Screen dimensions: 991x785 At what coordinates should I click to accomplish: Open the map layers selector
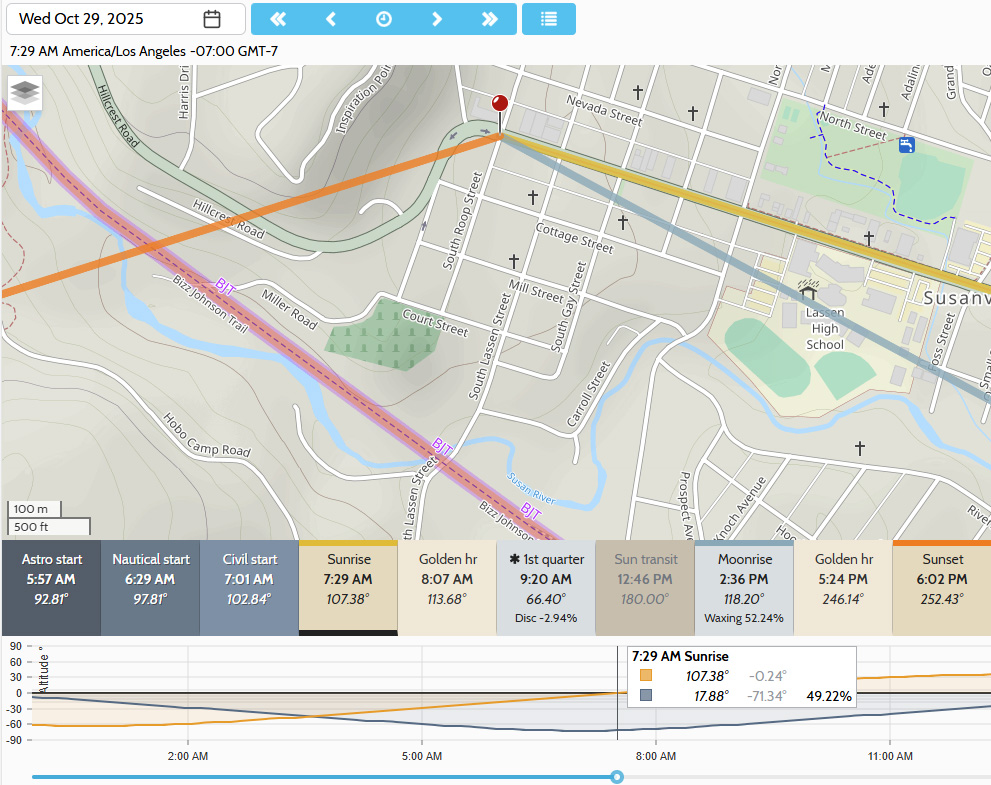(26, 93)
